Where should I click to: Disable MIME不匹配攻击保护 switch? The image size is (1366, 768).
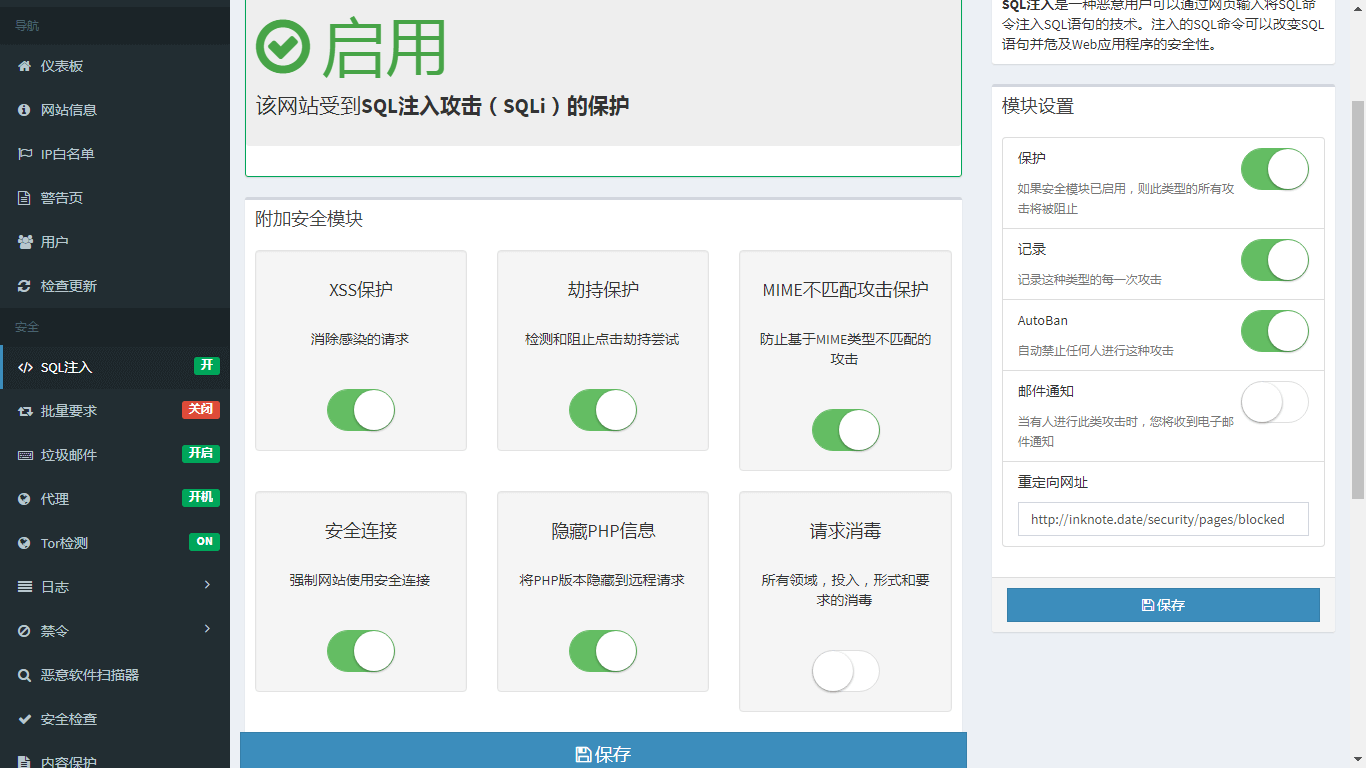coord(846,430)
